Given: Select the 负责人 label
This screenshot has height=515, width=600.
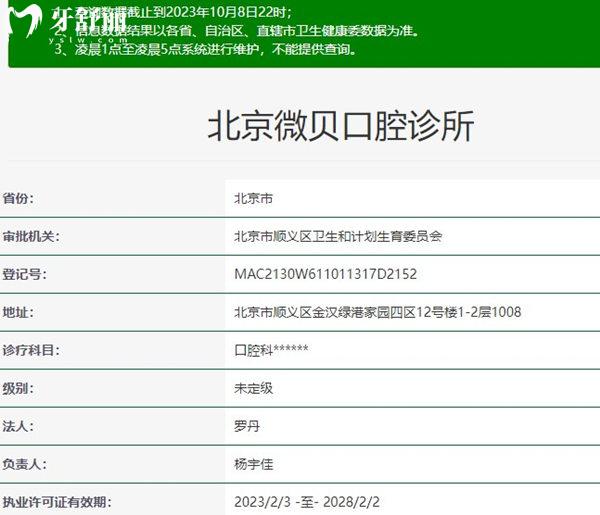Looking at the screenshot, I should tap(24, 464).
